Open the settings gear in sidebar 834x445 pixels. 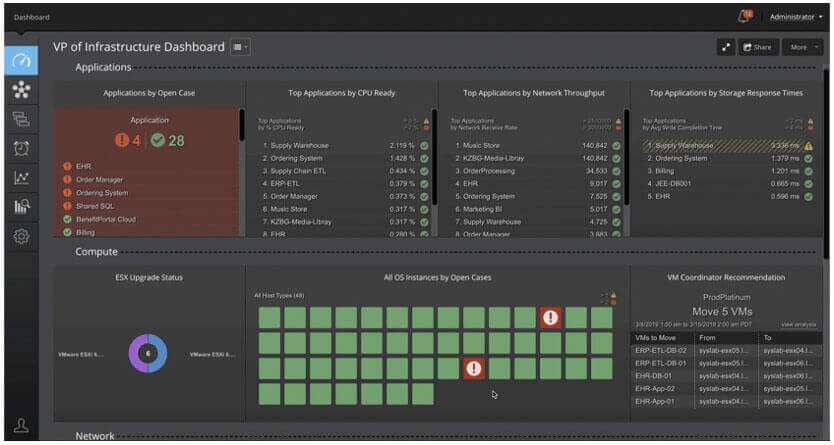tap(21, 236)
